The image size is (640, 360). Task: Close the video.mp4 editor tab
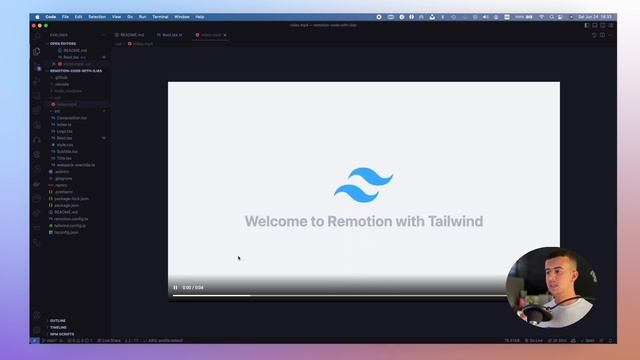click(225, 35)
